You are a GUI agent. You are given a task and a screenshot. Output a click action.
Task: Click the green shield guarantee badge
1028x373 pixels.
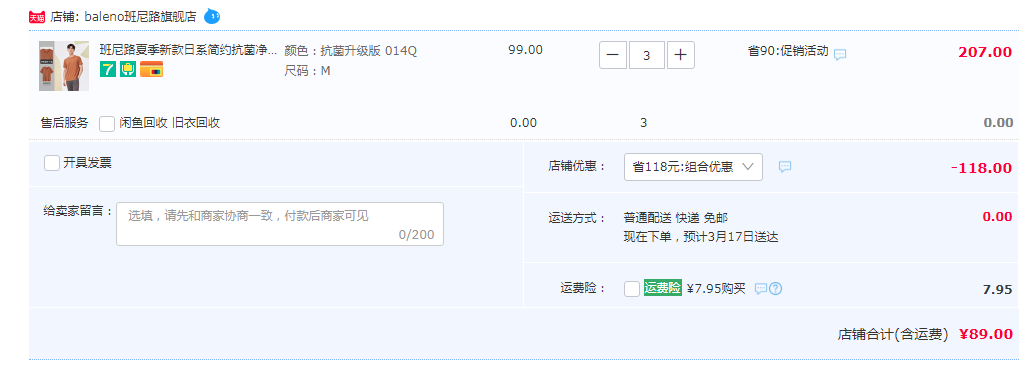click(x=127, y=69)
